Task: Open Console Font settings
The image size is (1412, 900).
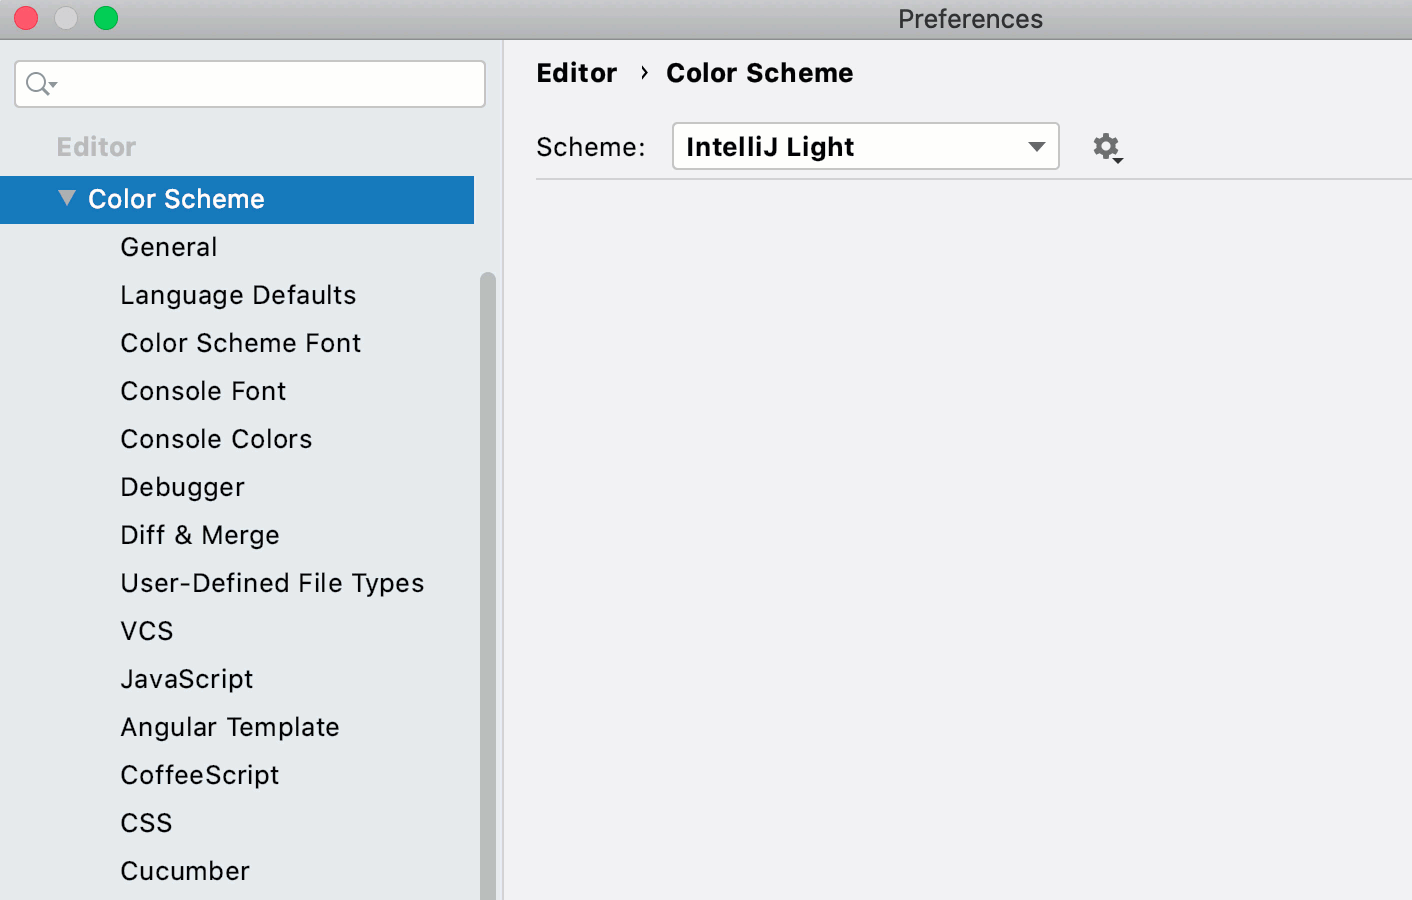Action: 203,390
